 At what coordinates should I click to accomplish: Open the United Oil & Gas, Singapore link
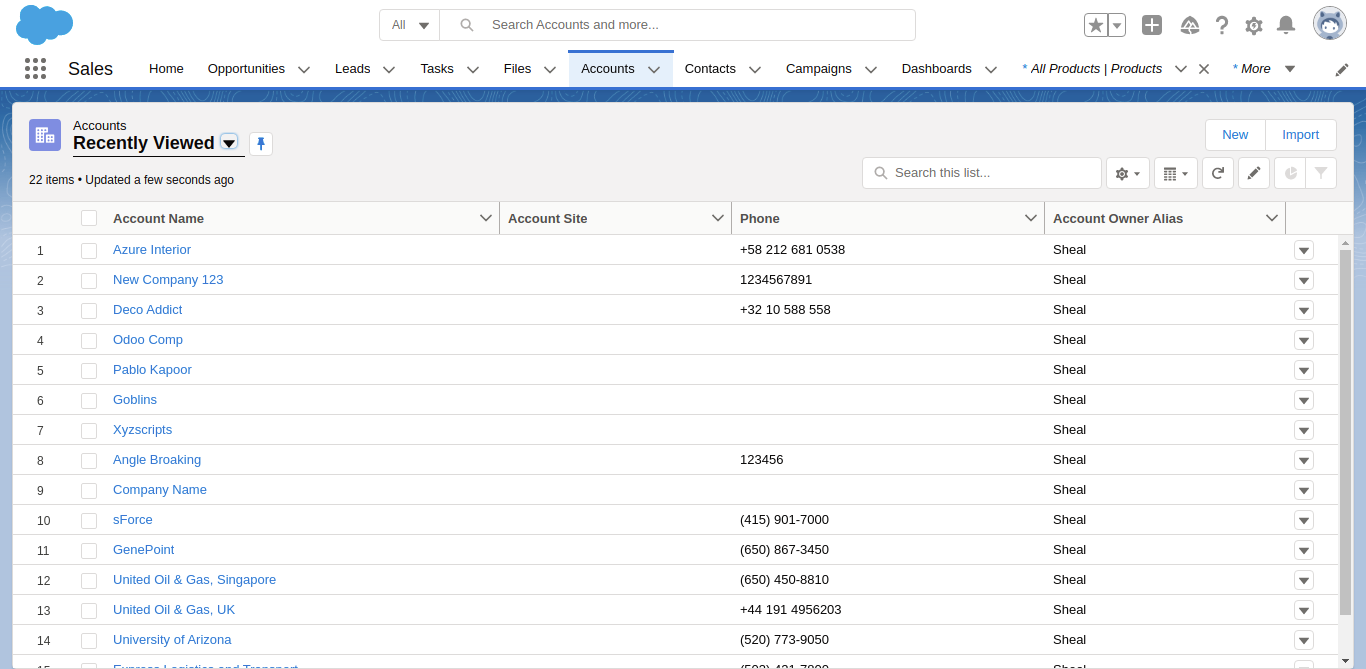pos(194,580)
